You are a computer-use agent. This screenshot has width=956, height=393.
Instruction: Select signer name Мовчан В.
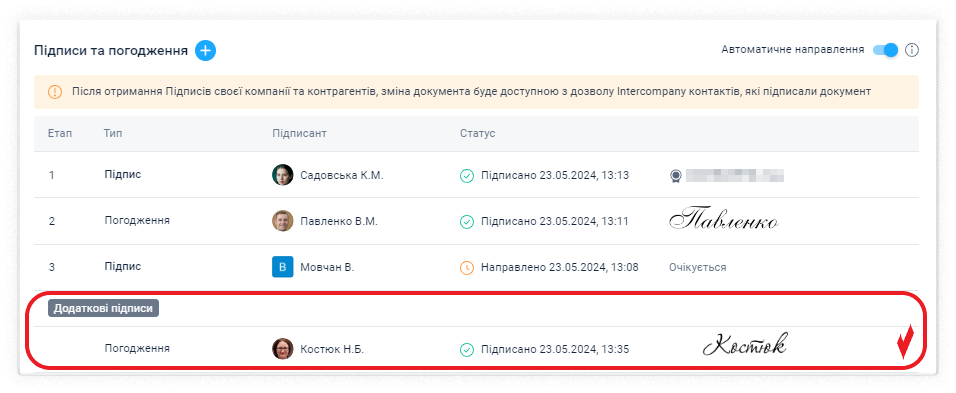coord(327,267)
